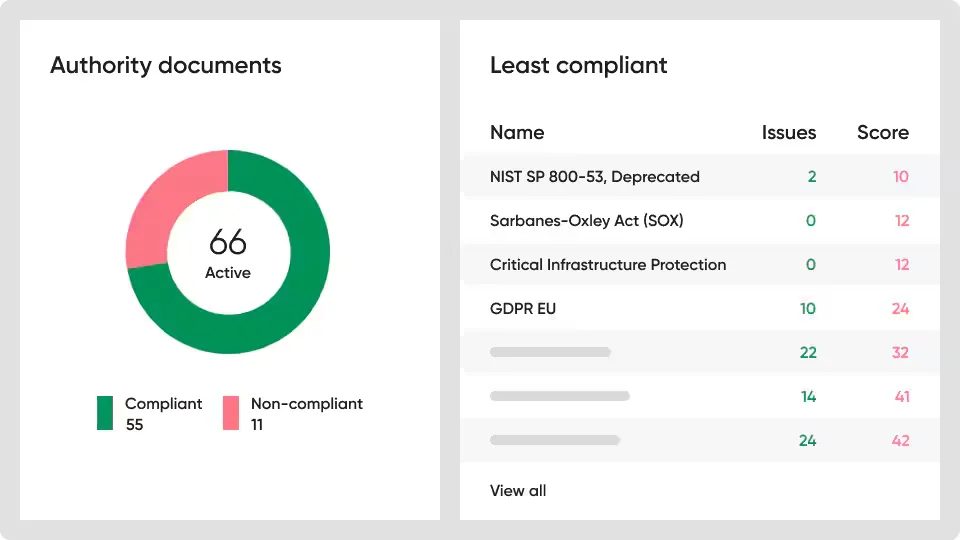Viewport: 960px width, 540px height.
Task: Sort by the Issues column header
Action: [789, 132]
